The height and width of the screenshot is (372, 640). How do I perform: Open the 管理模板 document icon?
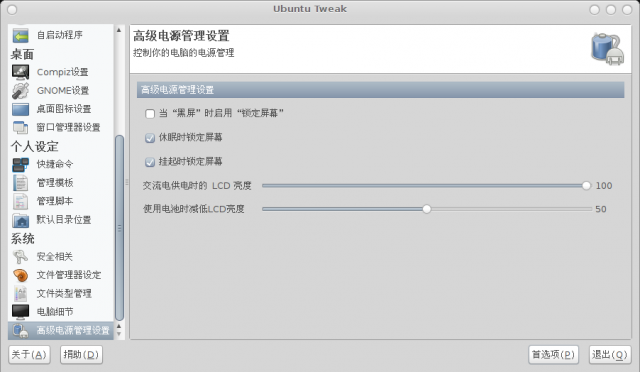(x=20, y=183)
